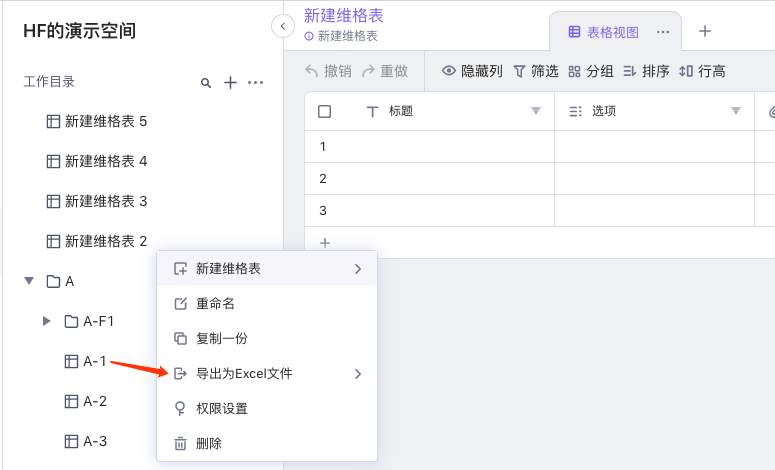The height and width of the screenshot is (470, 775).
Task: Click the 重做 redo button
Action: coord(385,71)
